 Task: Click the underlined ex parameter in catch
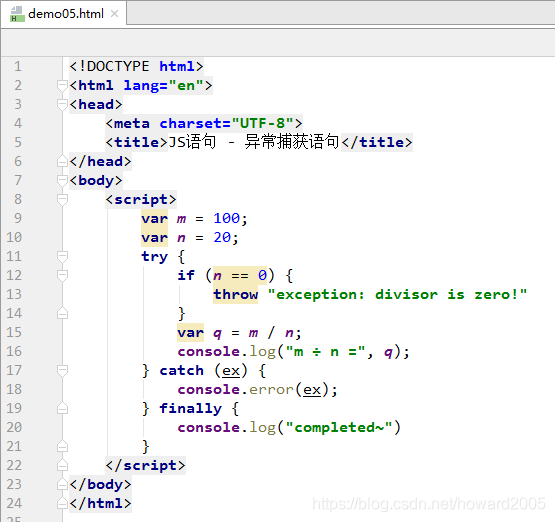[231, 371]
